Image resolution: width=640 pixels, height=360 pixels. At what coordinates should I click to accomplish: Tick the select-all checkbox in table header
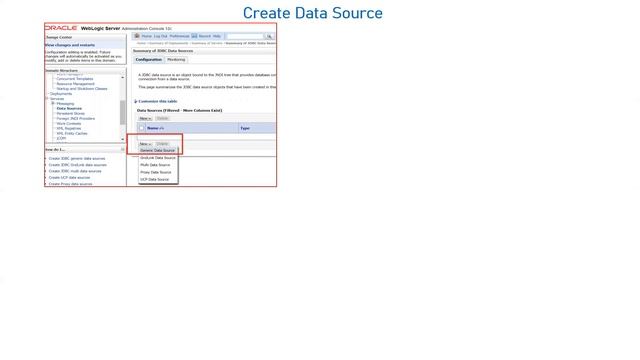[142, 128]
